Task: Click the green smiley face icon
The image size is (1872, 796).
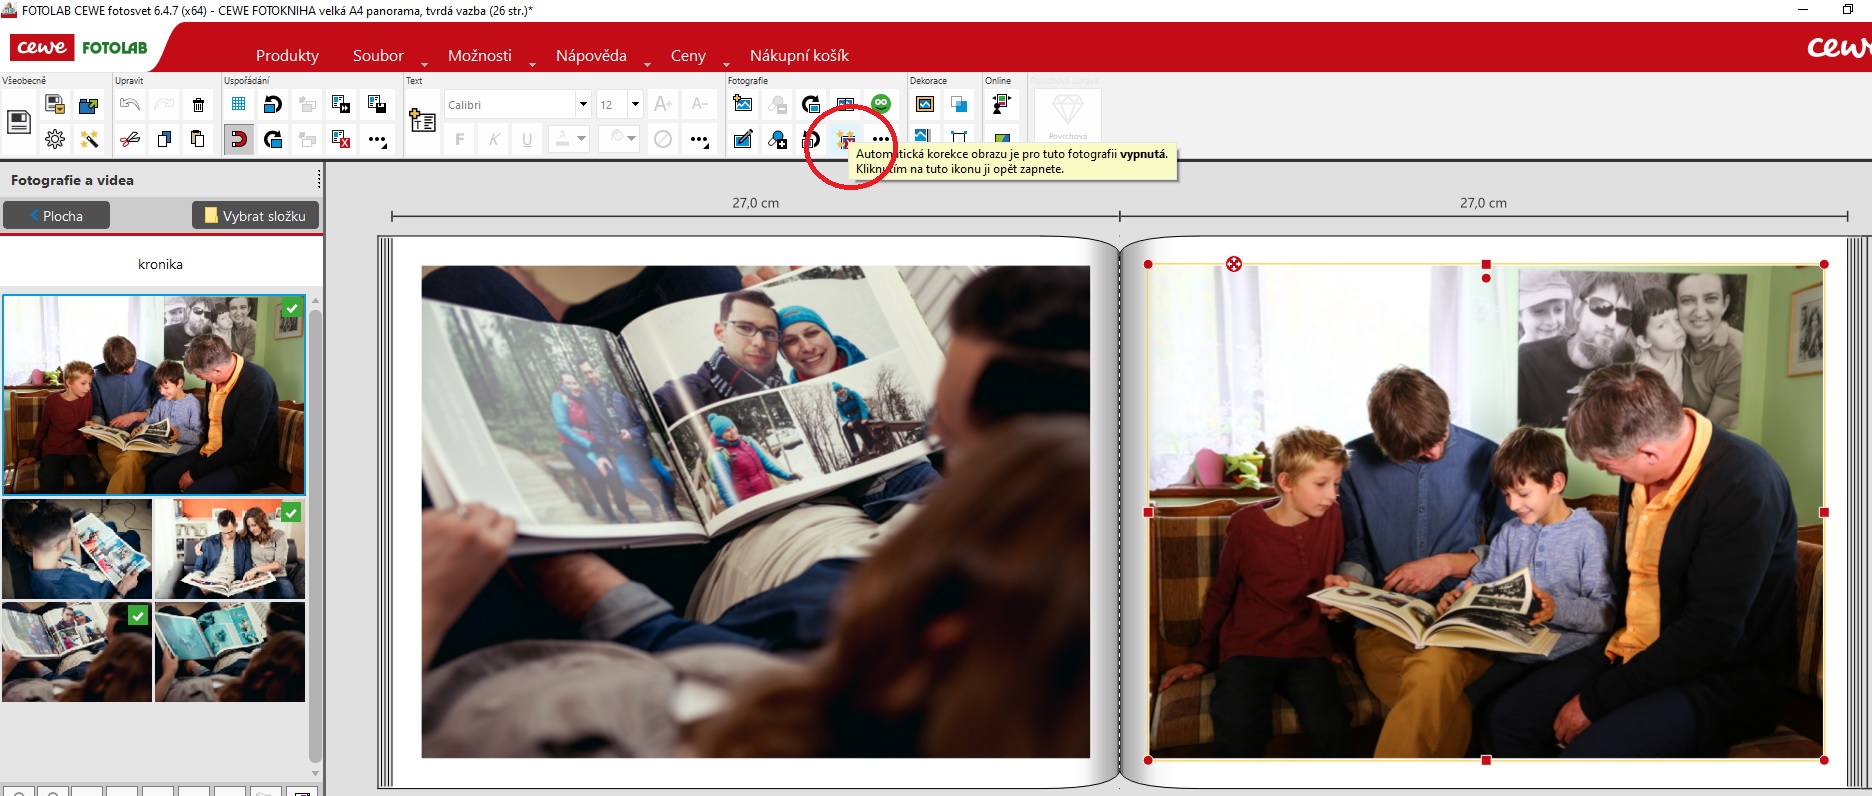Action: 880,104
